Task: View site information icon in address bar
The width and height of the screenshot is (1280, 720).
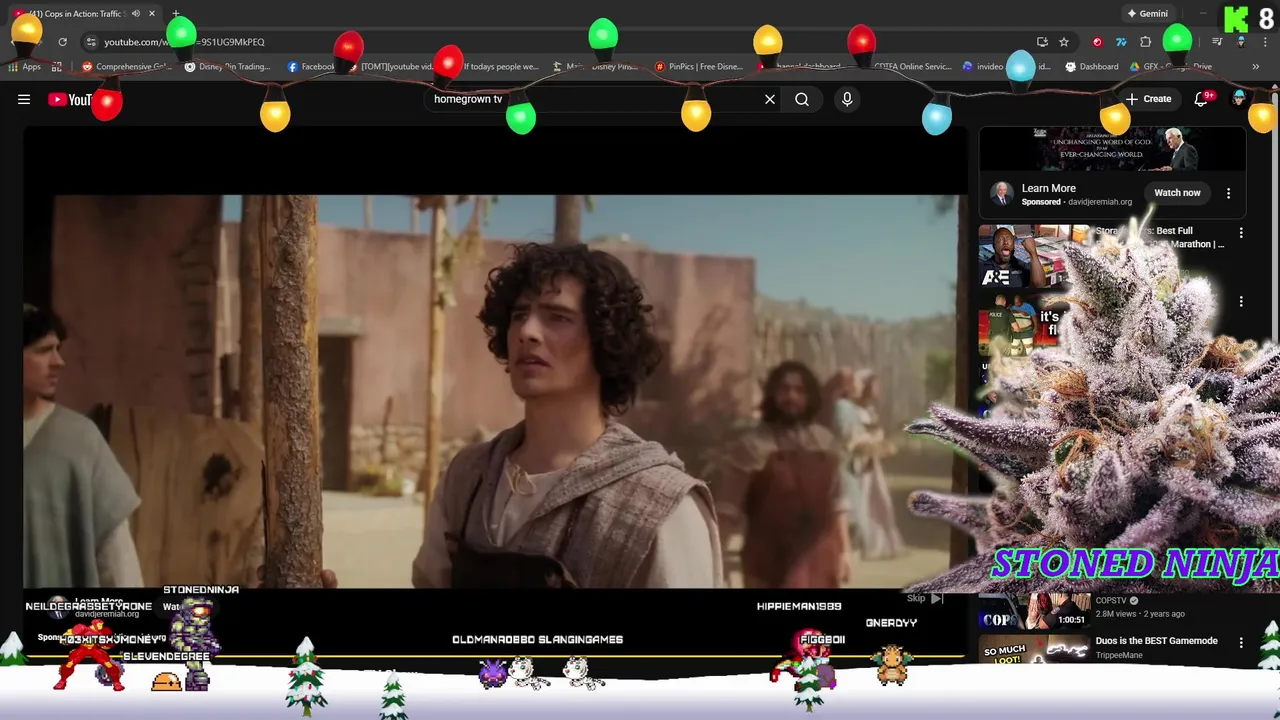Action: (x=91, y=42)
